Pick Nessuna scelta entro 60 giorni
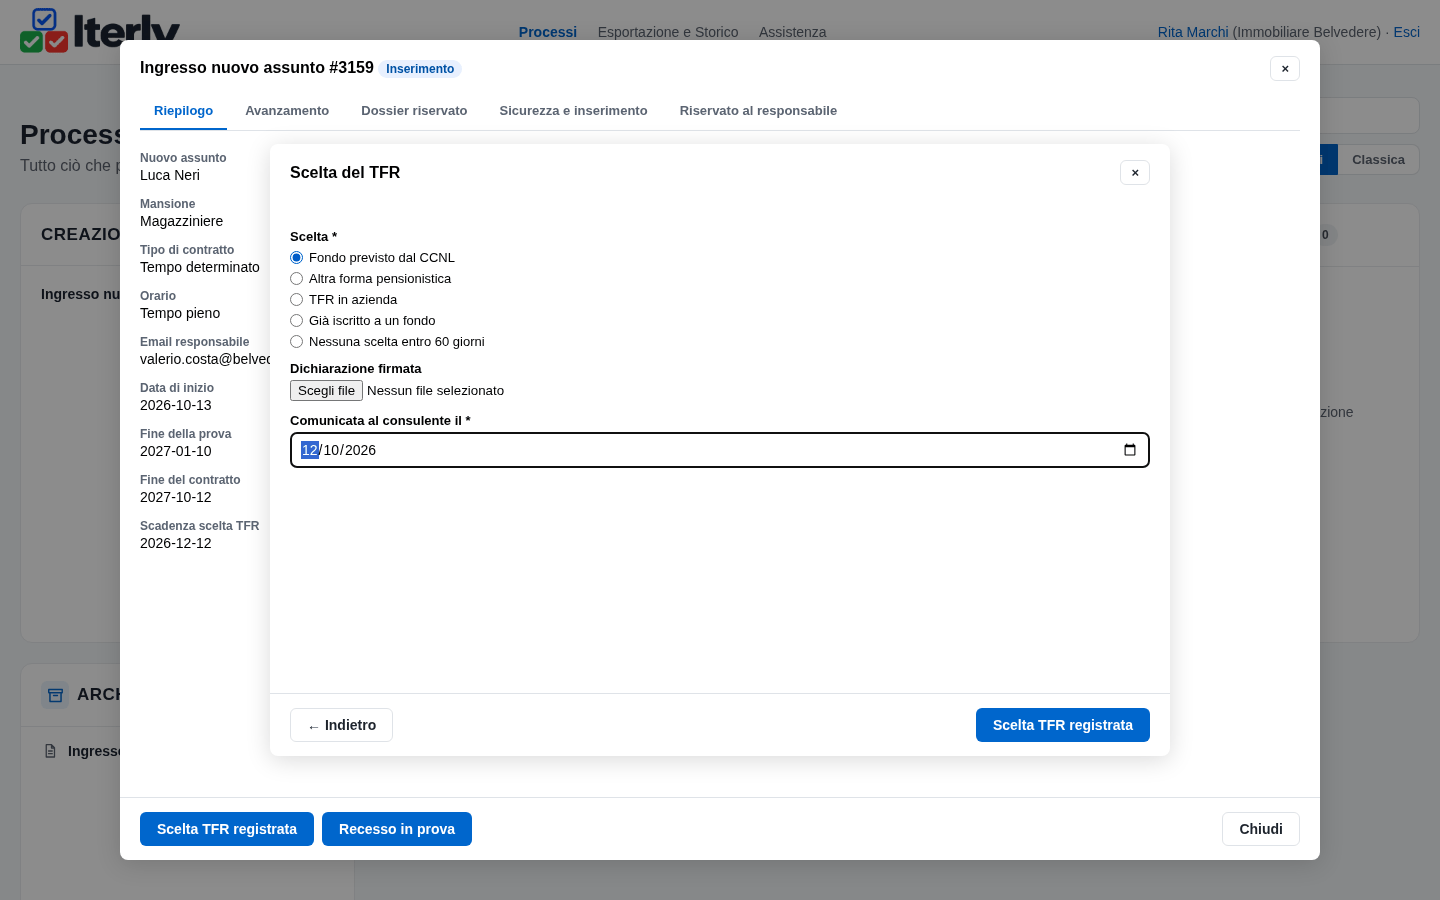 (296, 342)
